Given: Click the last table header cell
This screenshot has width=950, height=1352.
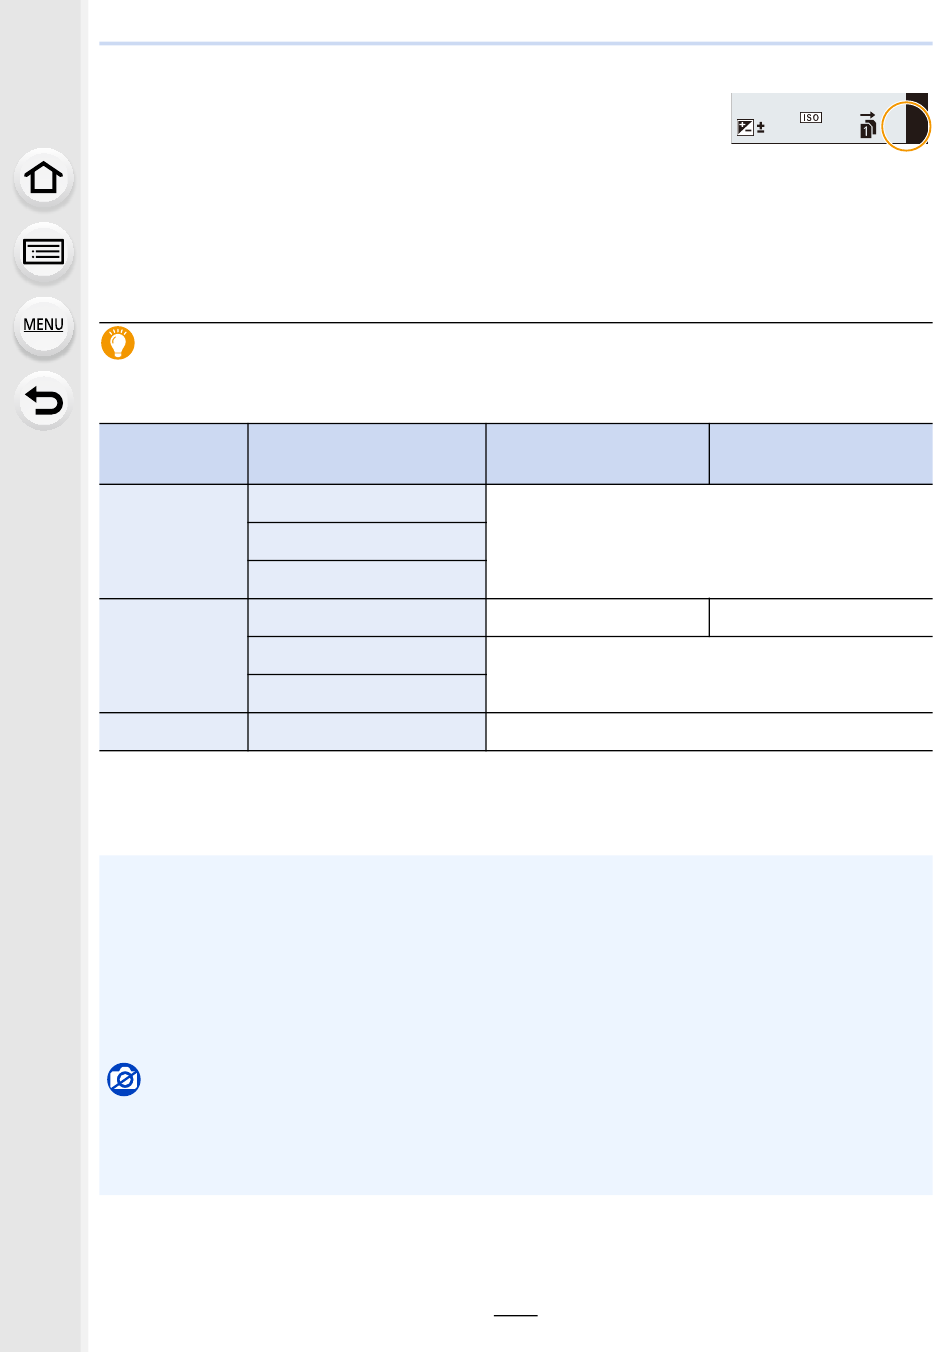Looking at the screenshot, I should [x=821, y=454].
